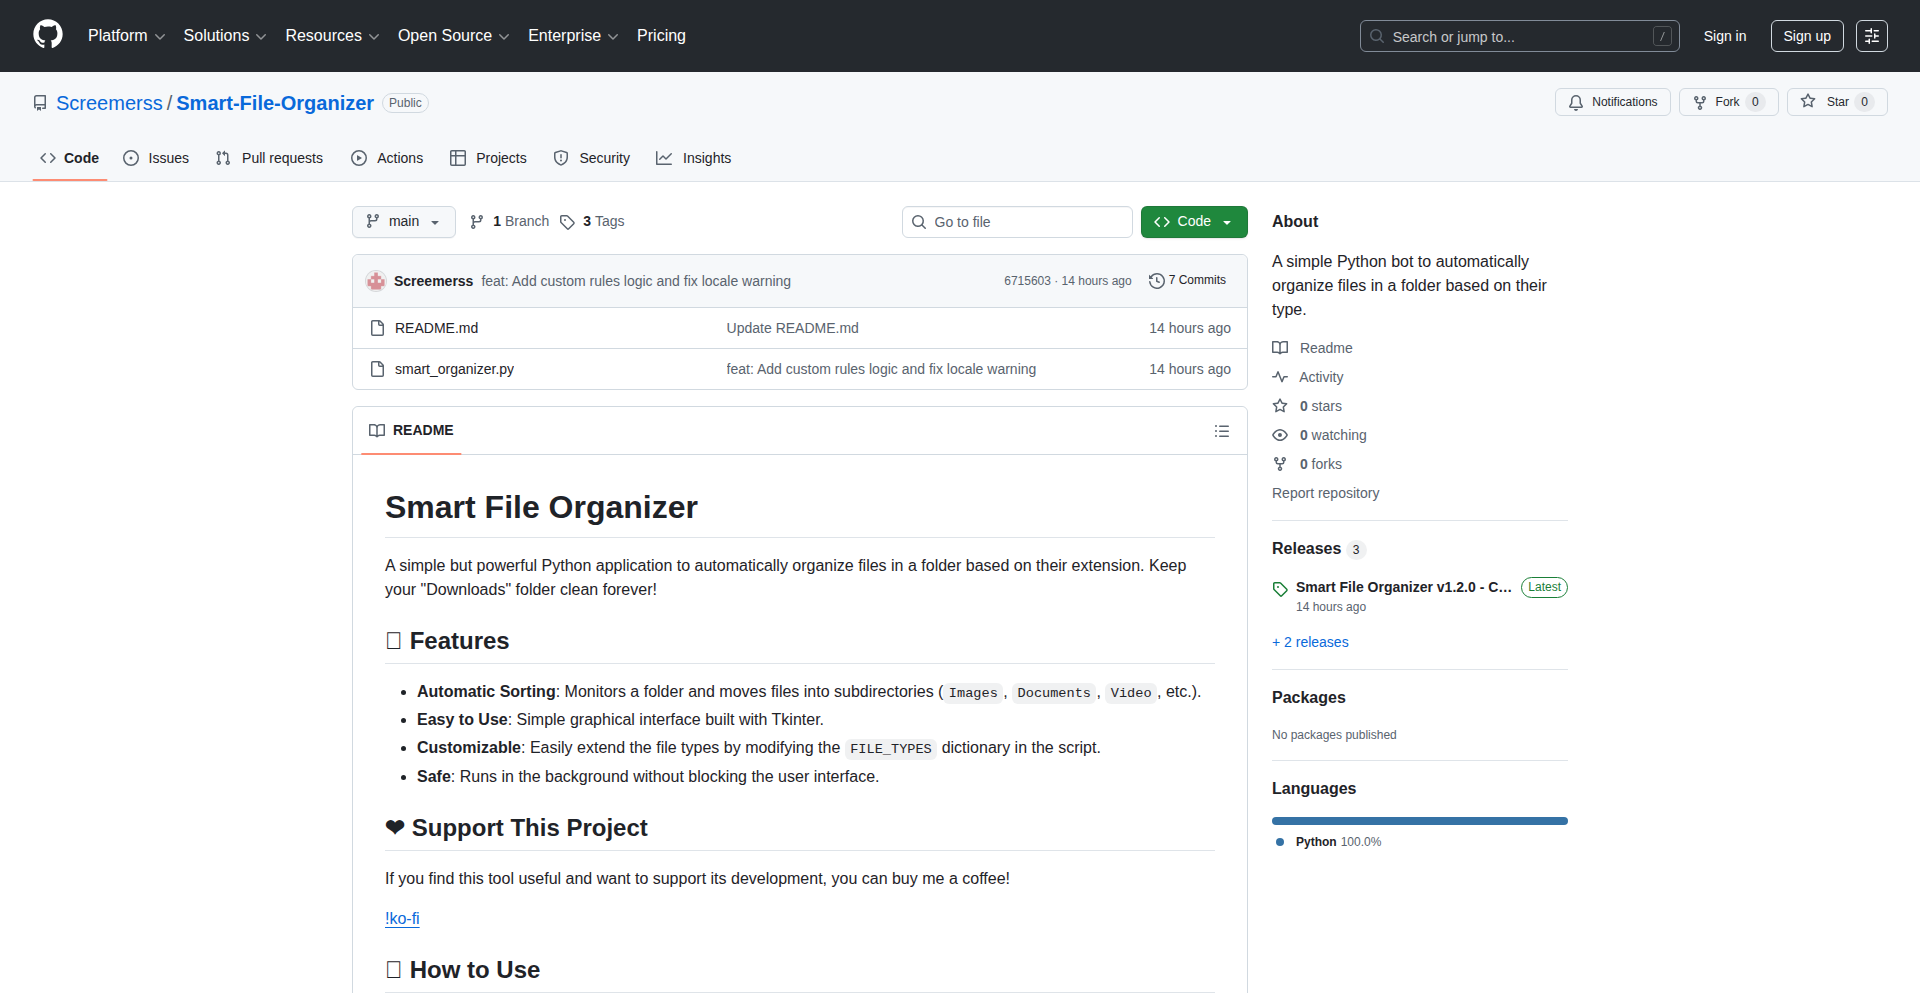Click the GitHub logo icon

click(48, 35)
